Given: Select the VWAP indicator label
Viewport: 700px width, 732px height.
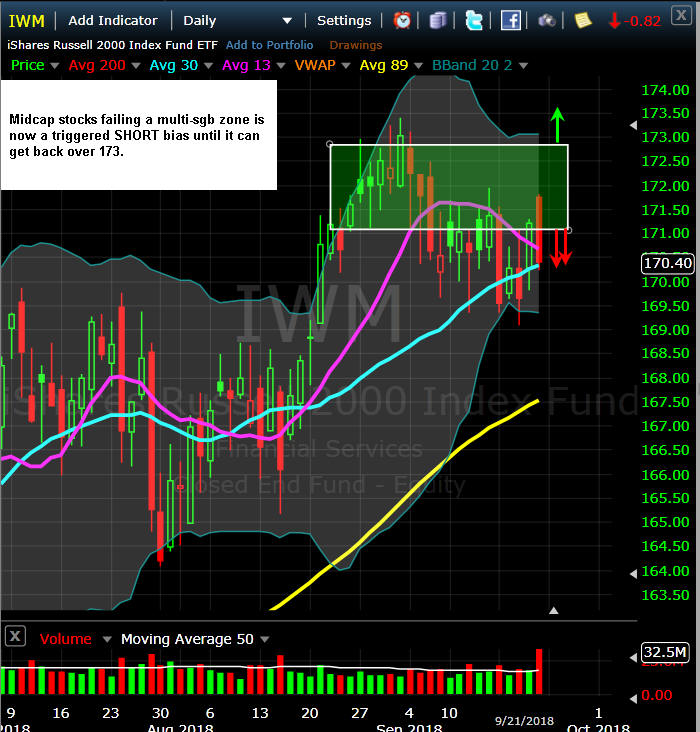Looking at the screenshot, I should click(x=315, y=65).
